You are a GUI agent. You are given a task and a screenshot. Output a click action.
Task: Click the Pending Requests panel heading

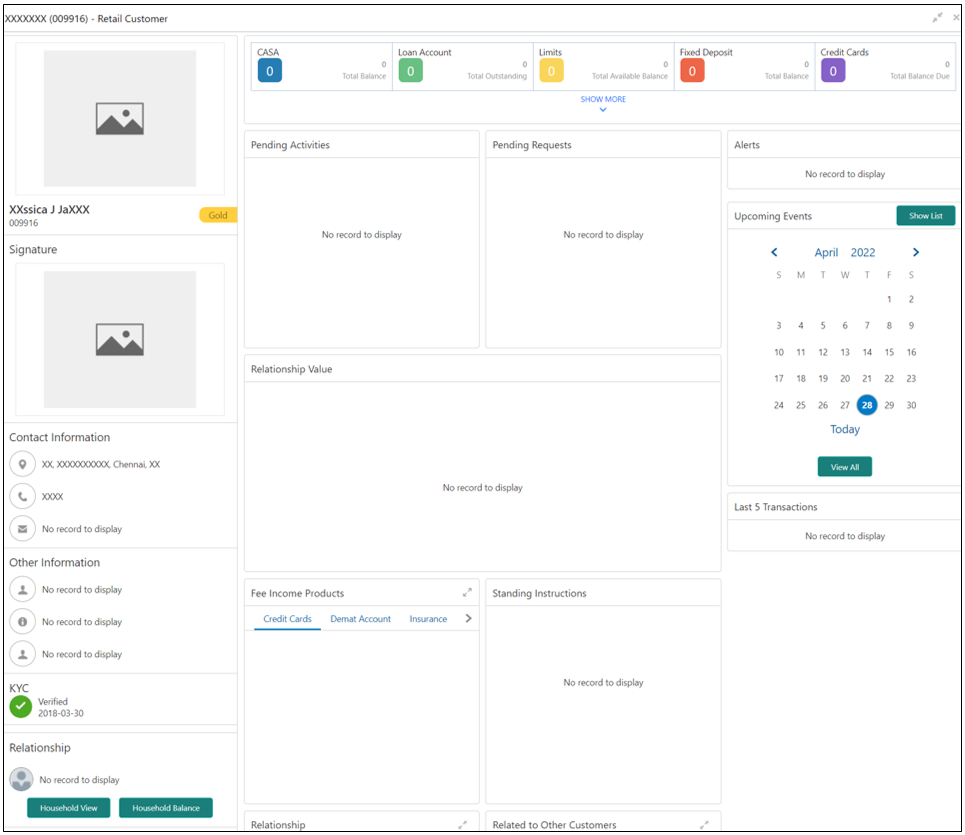coord(532,145)
